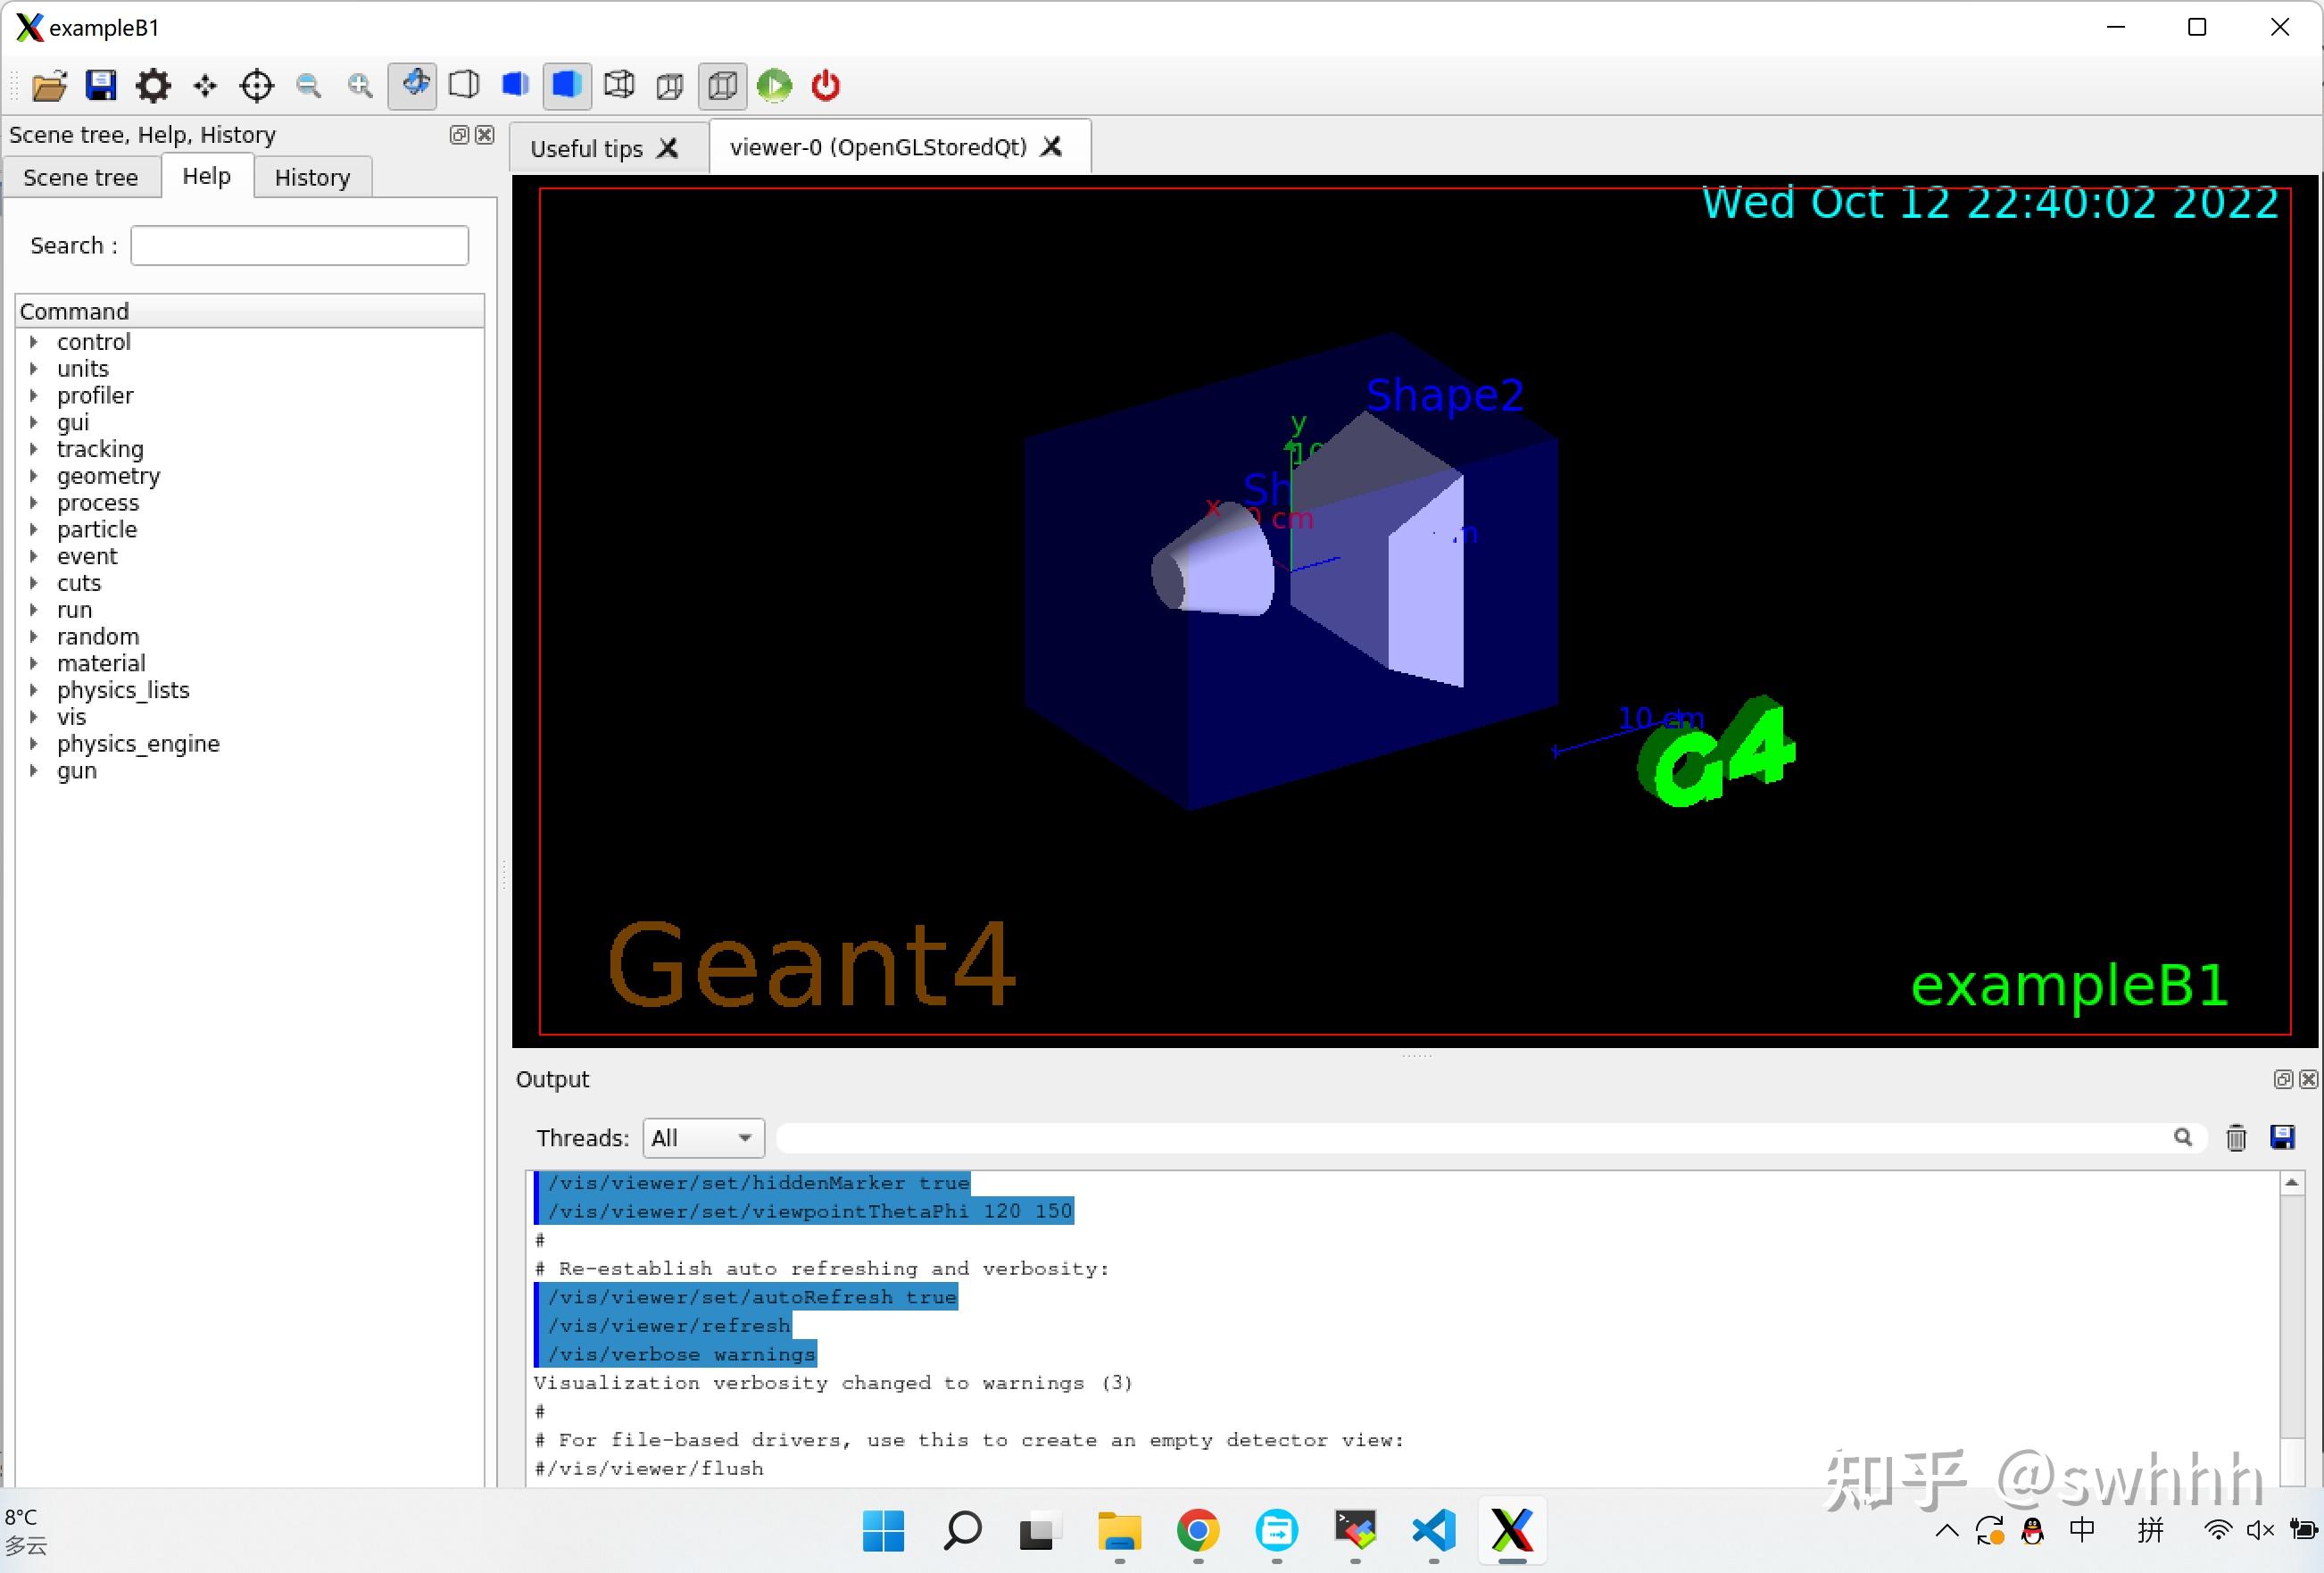
Task: Expand the vis command tree
Action: click(x=36, y=717)
